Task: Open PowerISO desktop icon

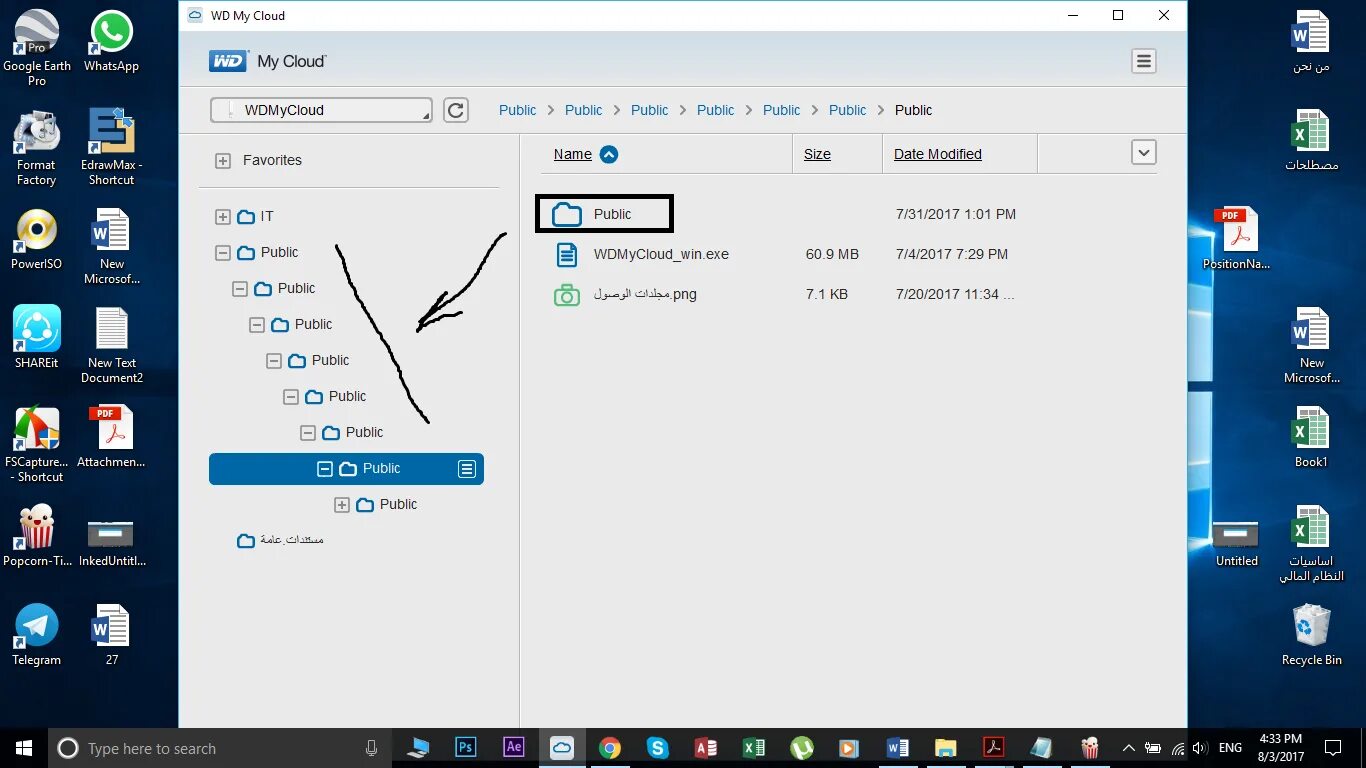Action: (37, 240)
